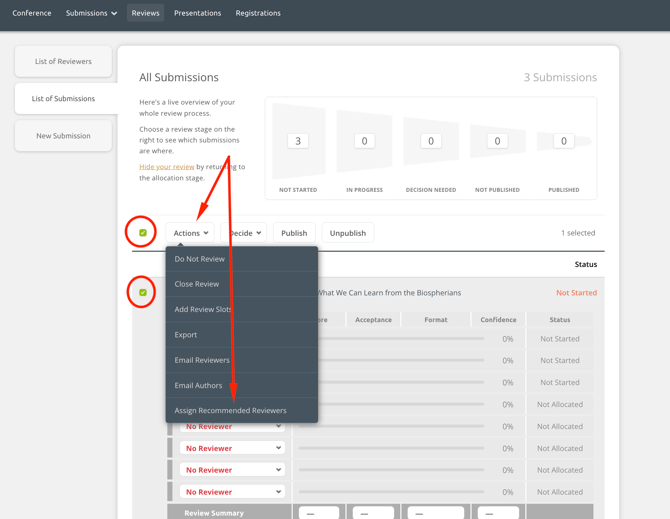Choose 'Email Authors' option
The width and height of the screenshot is (670, 519).
pyautogui.click(x=199, y=385)
